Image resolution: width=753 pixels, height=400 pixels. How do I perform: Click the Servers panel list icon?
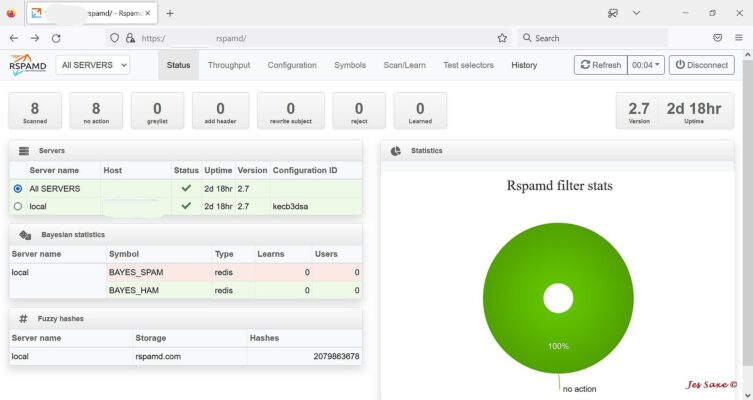tap(24, 151)
